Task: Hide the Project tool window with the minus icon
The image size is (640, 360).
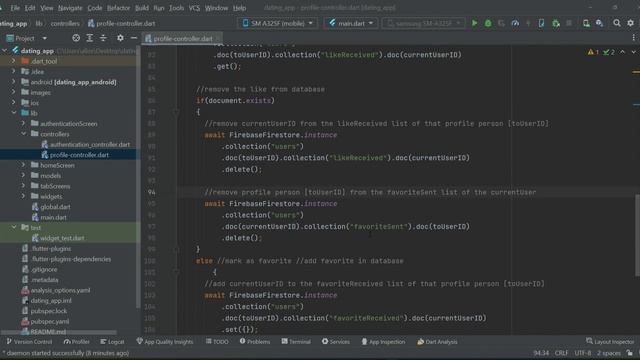Action: click(x=133, y=38)
